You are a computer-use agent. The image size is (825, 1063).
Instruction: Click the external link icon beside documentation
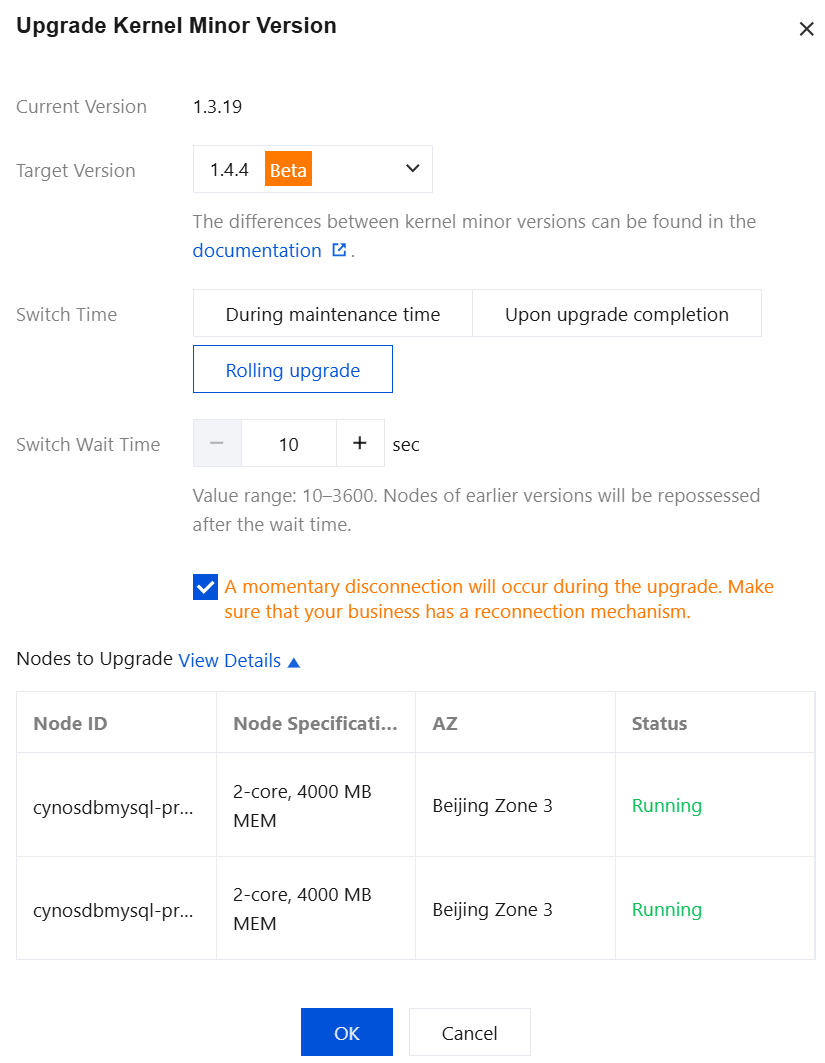coord(339,250)
